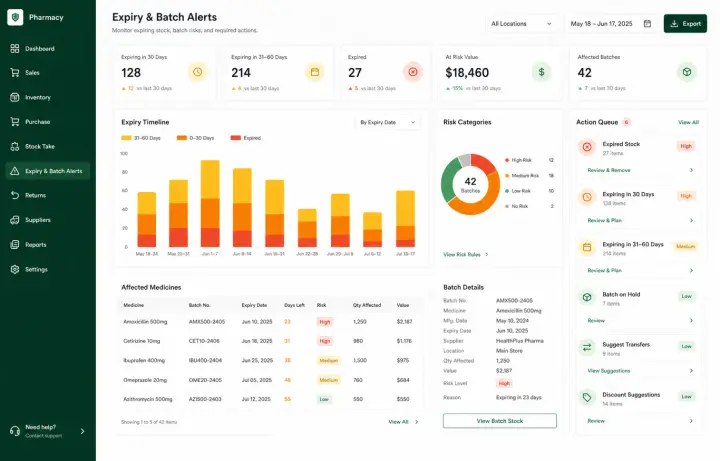This screenshot has height=461, width=720.
Task: Open the By Expiry Date dropdown
Action: click(388, 123)
